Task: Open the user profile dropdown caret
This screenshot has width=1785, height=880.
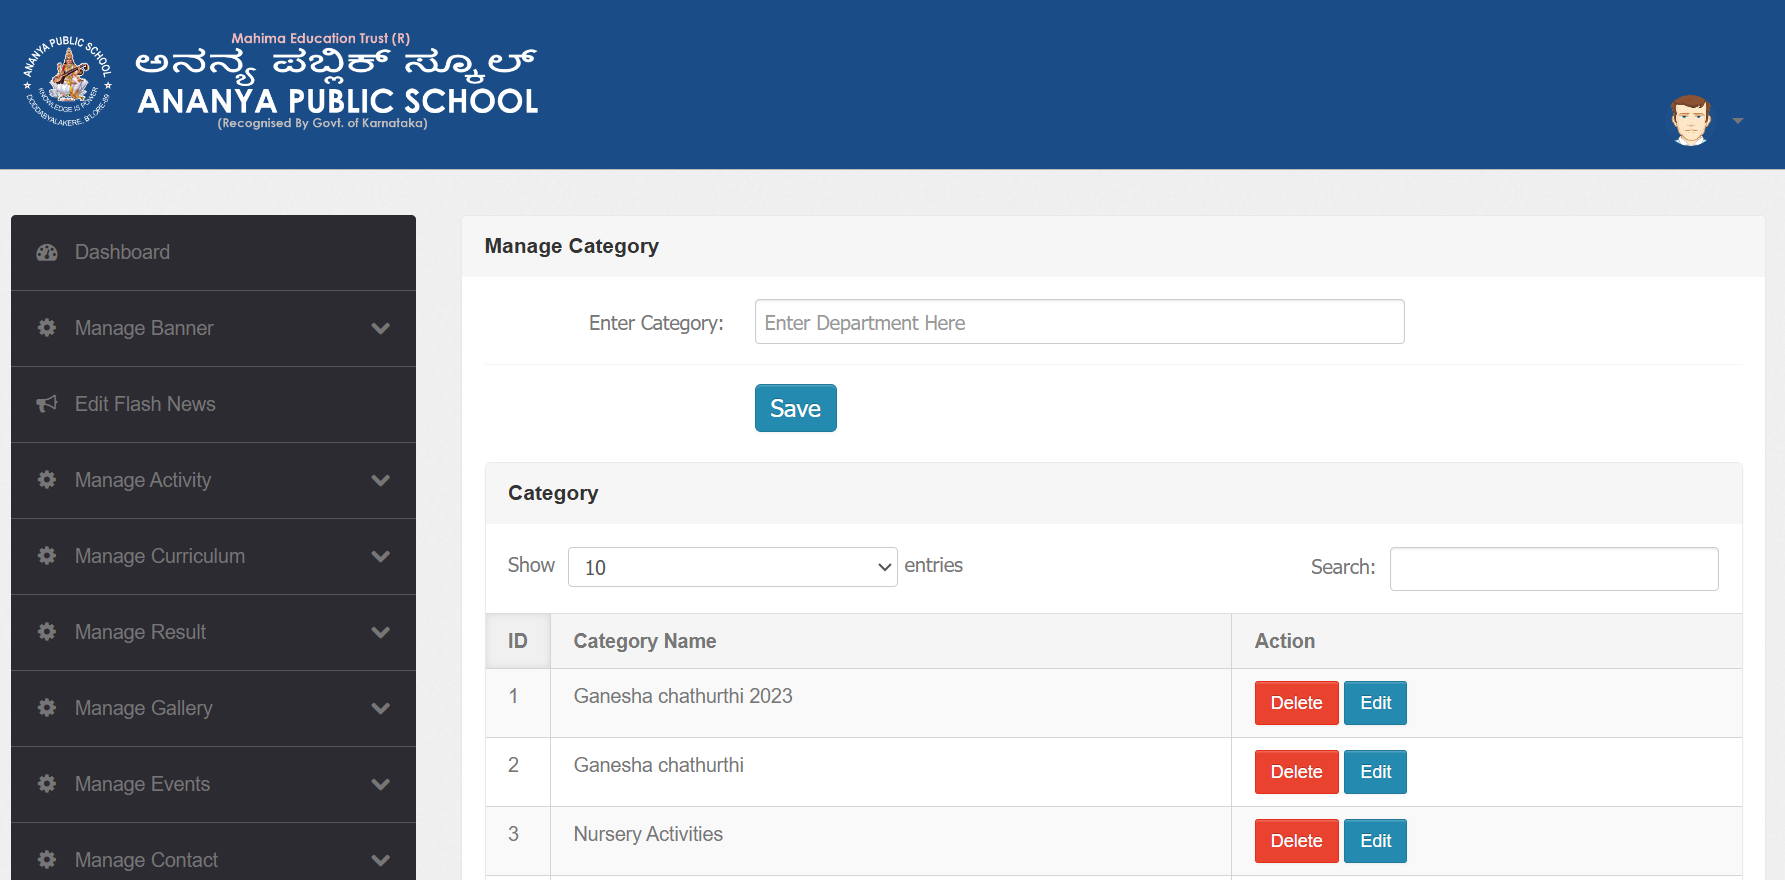Action: tap(1738, 121)
